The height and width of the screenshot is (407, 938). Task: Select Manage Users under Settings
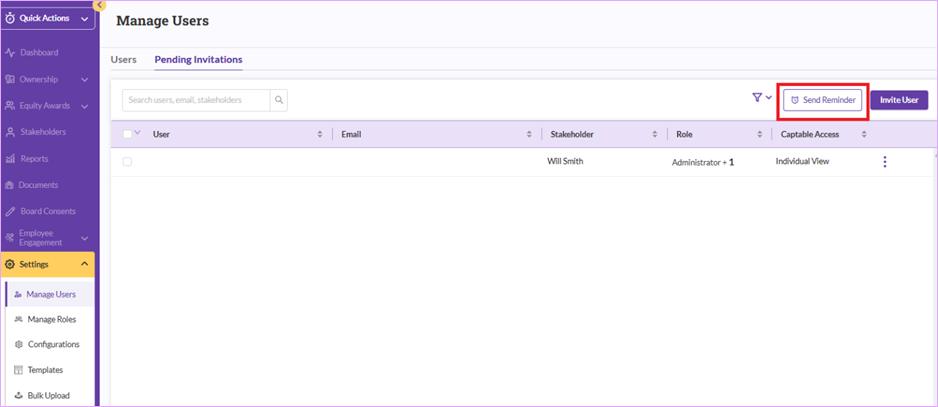click(x=50, y=294)
